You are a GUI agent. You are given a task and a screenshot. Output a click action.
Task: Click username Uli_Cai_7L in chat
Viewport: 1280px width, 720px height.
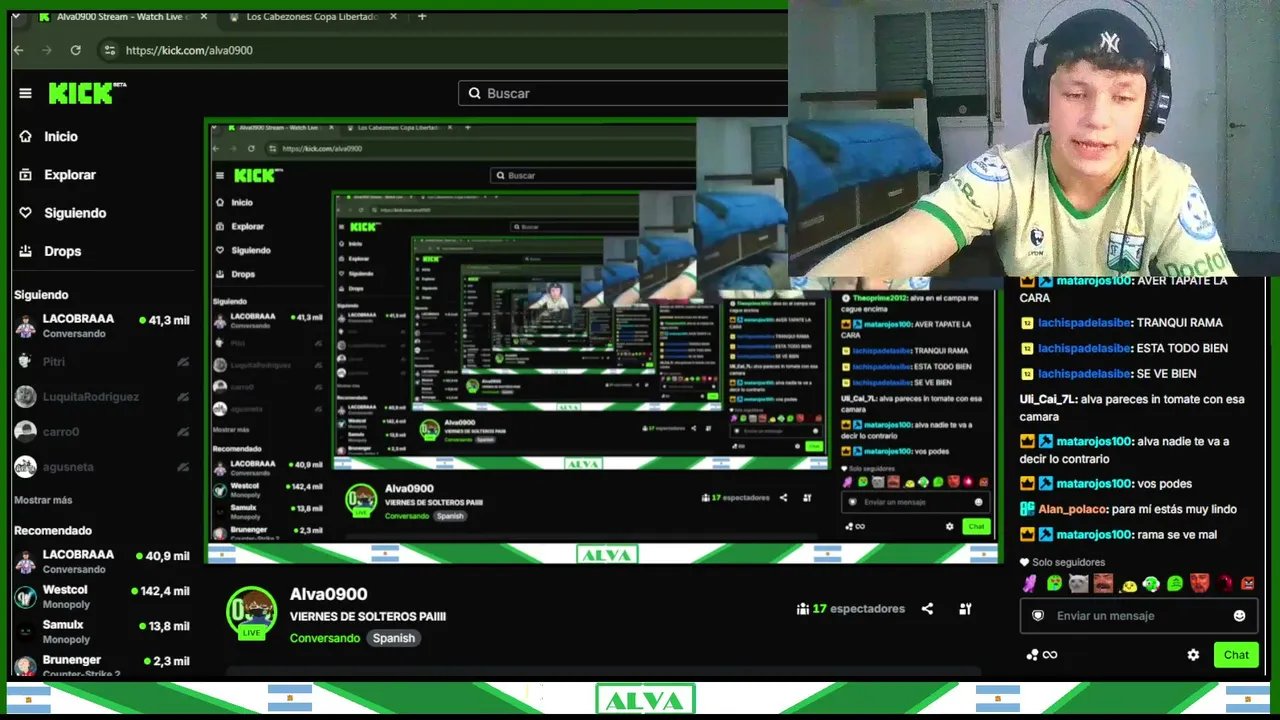click(1046, 399)
